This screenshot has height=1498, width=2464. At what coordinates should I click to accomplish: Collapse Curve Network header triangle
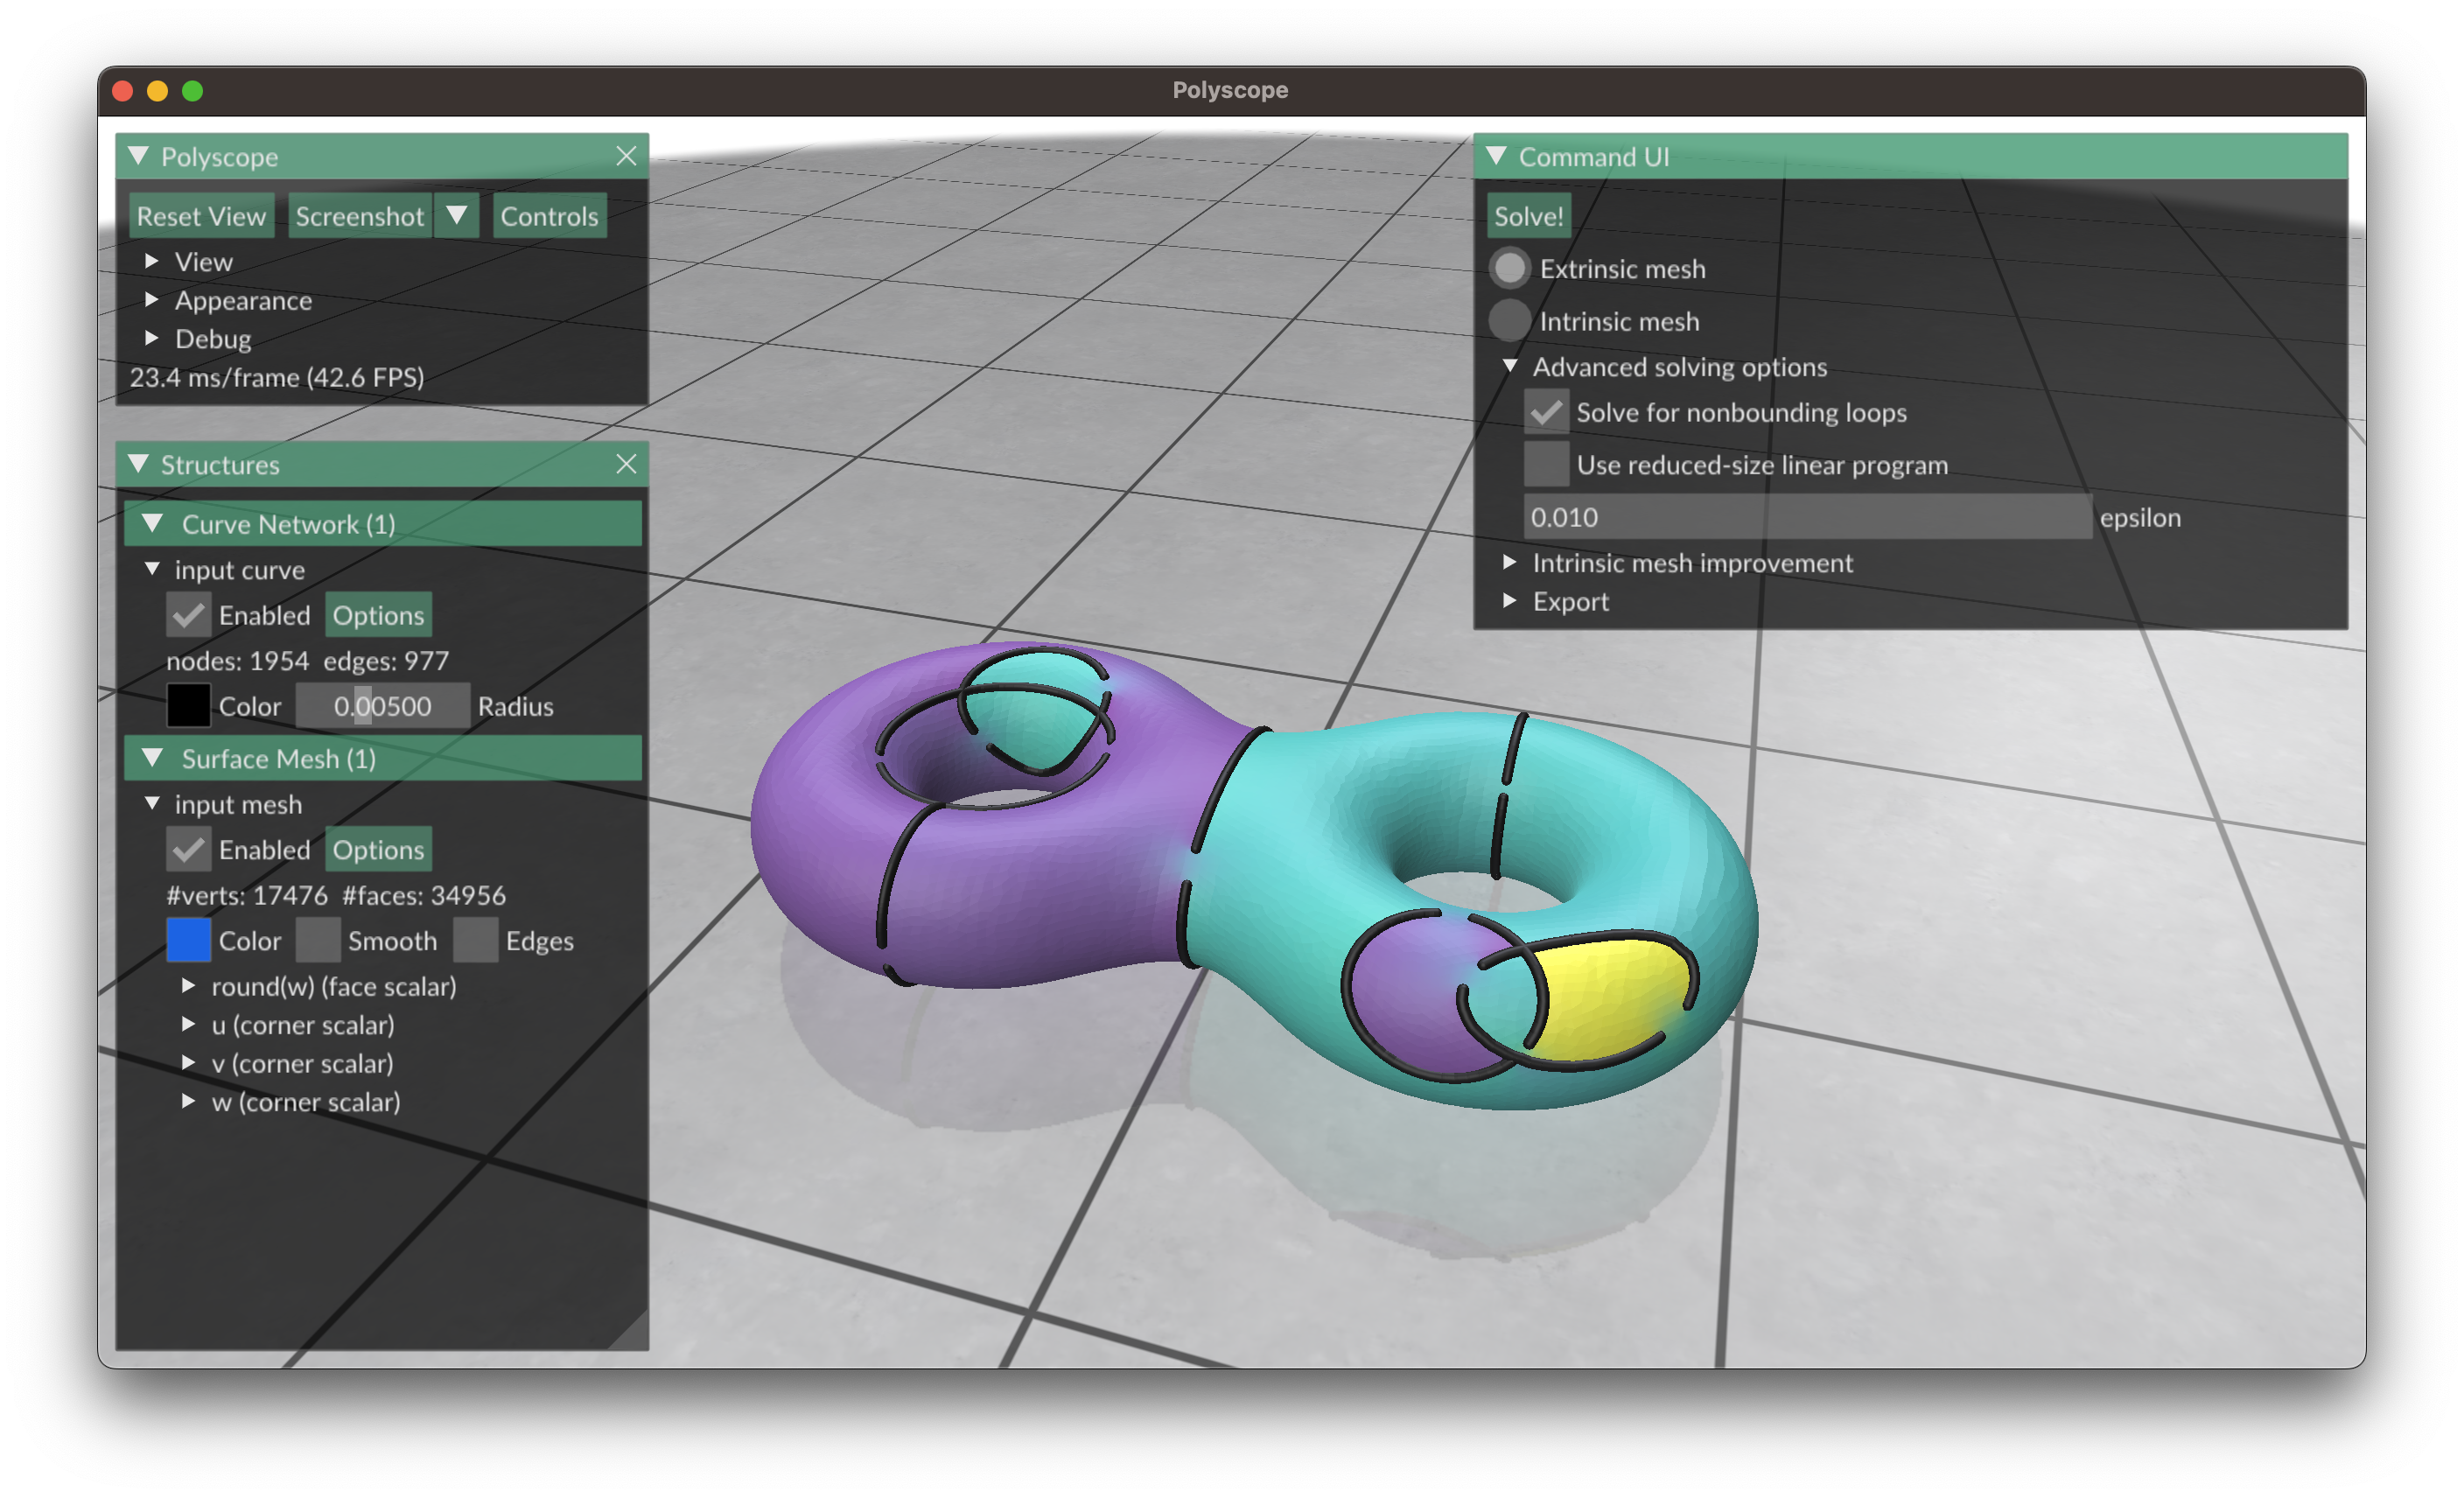click(x=153, y=523)
